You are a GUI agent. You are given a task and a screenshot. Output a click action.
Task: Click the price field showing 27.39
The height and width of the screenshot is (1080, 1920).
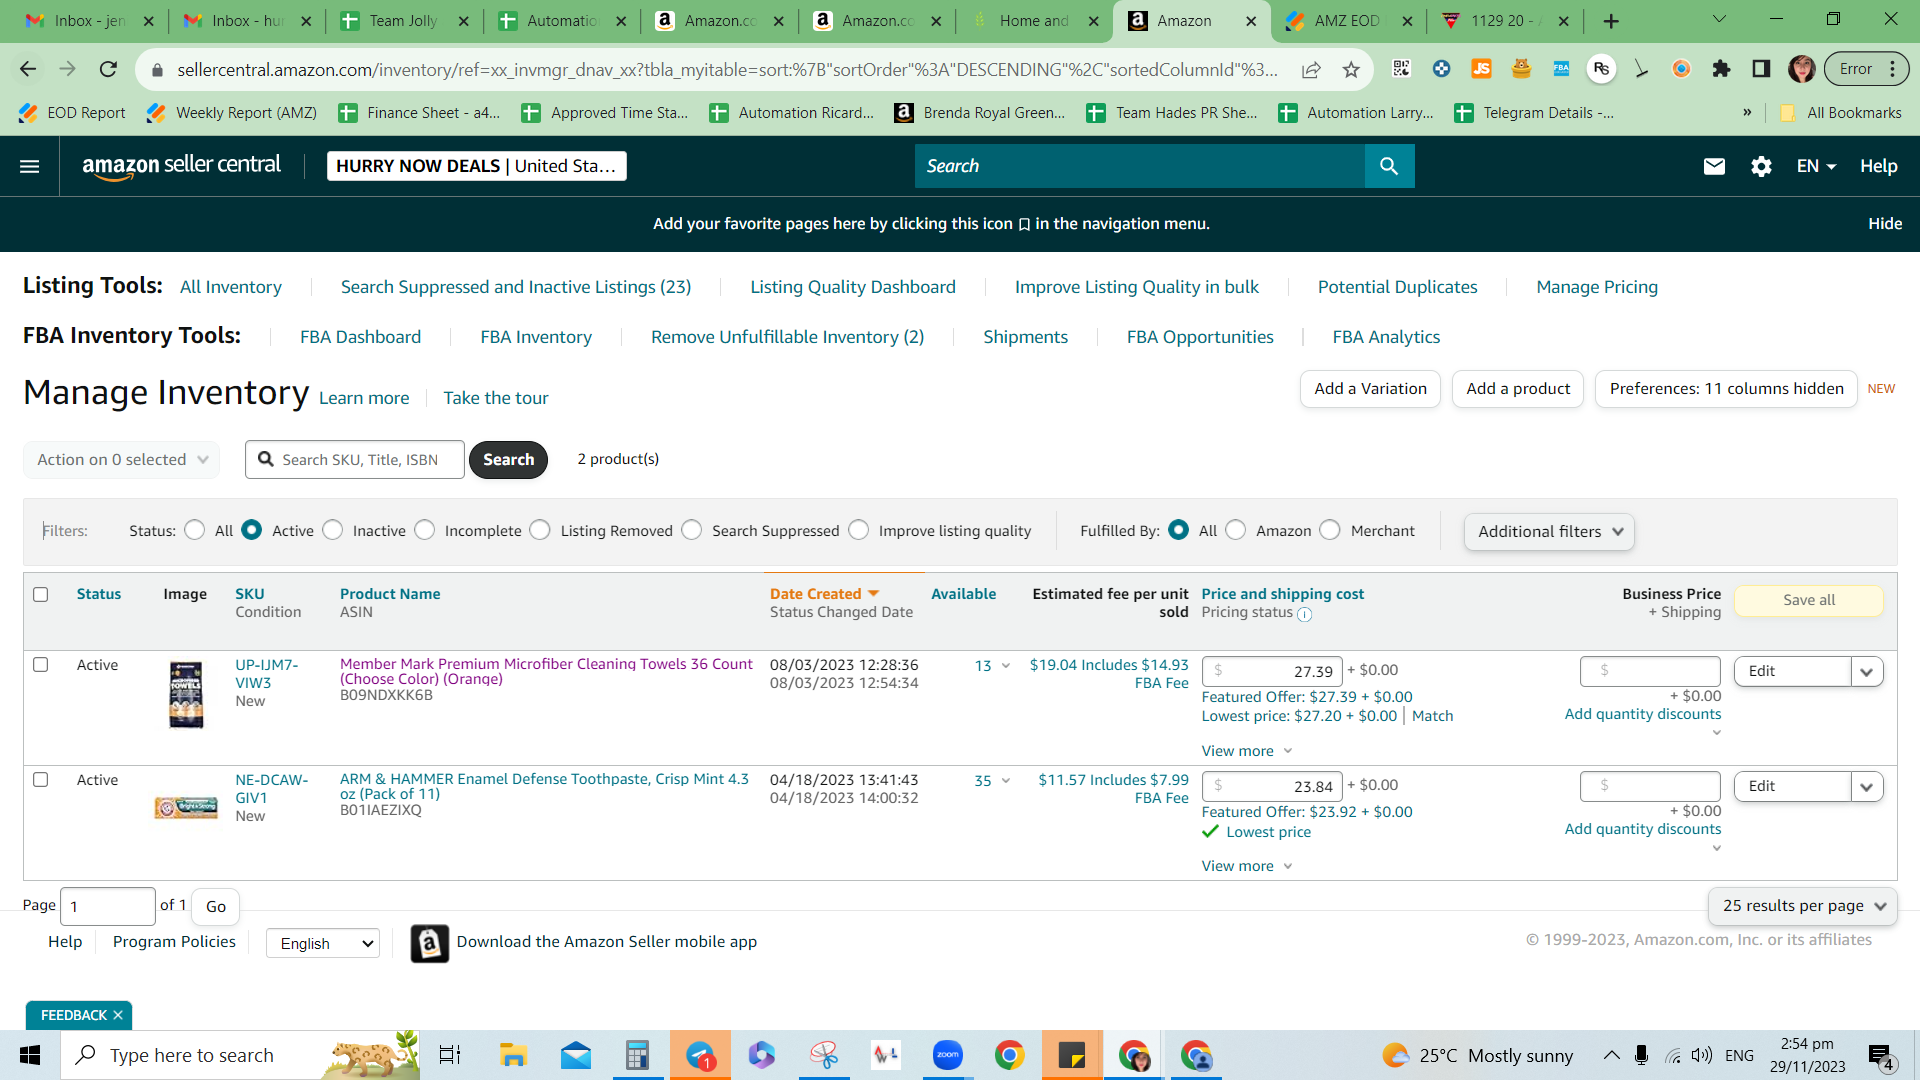pyautogui.click(x=1271, y=672)
